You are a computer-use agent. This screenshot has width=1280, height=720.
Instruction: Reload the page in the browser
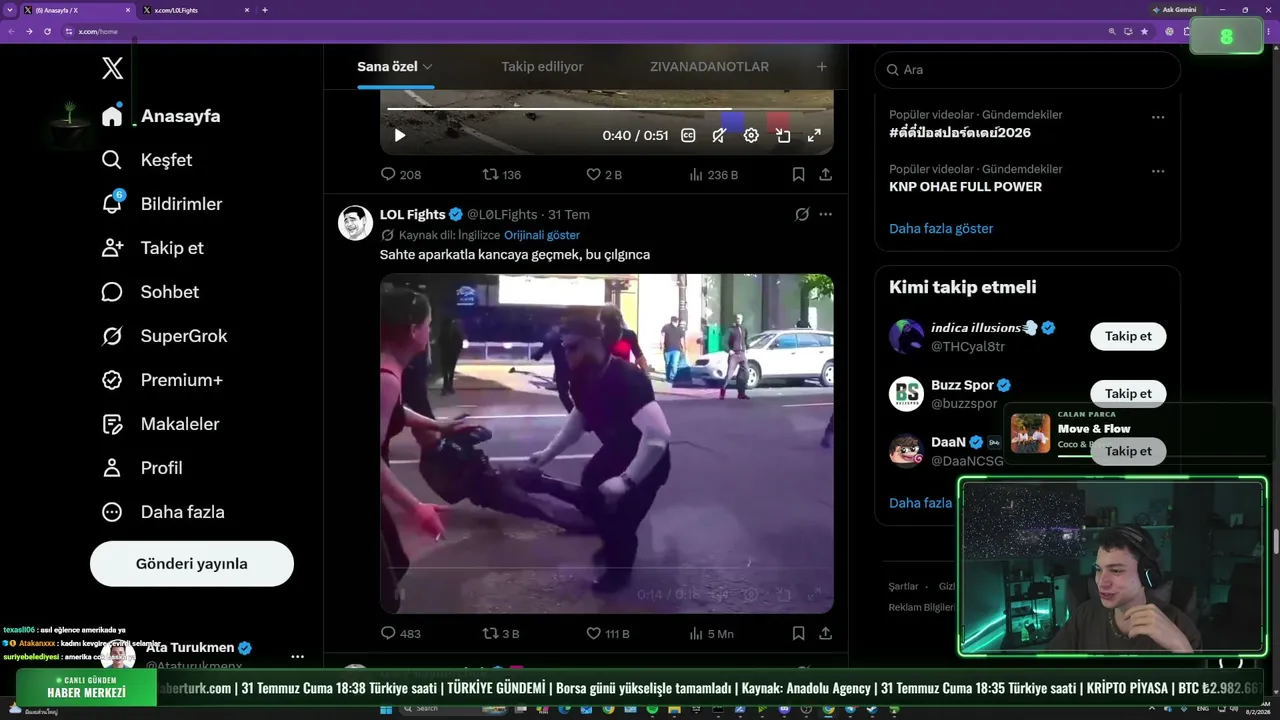[47, 31]
